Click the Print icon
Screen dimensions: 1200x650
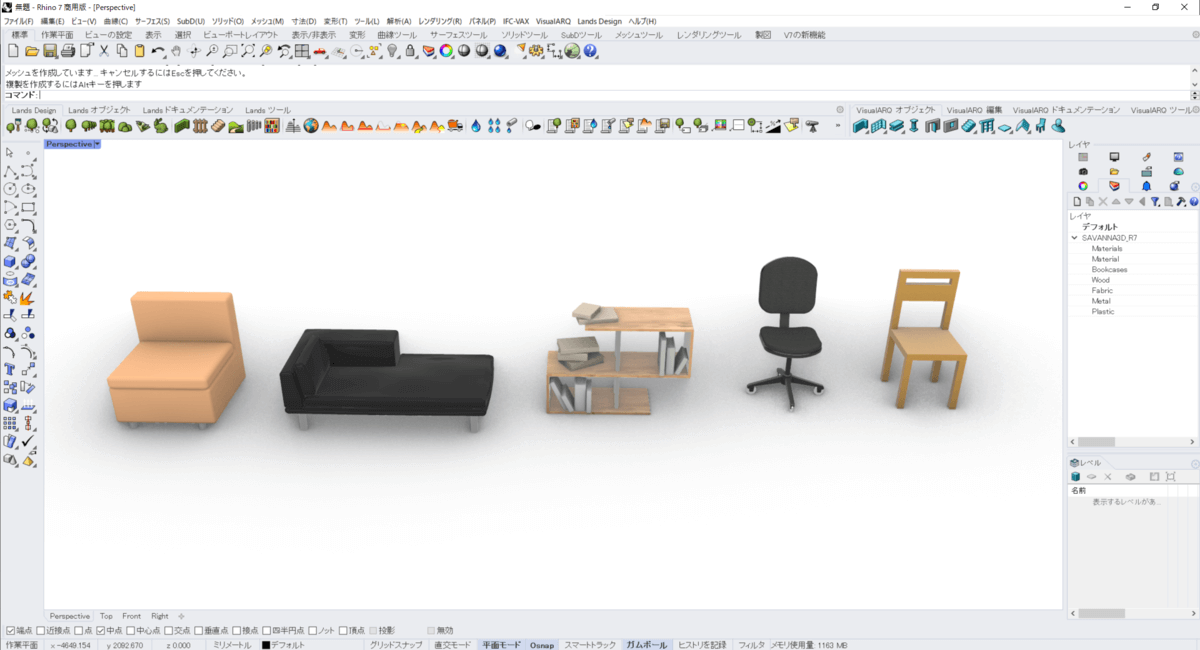pos(67,50)
